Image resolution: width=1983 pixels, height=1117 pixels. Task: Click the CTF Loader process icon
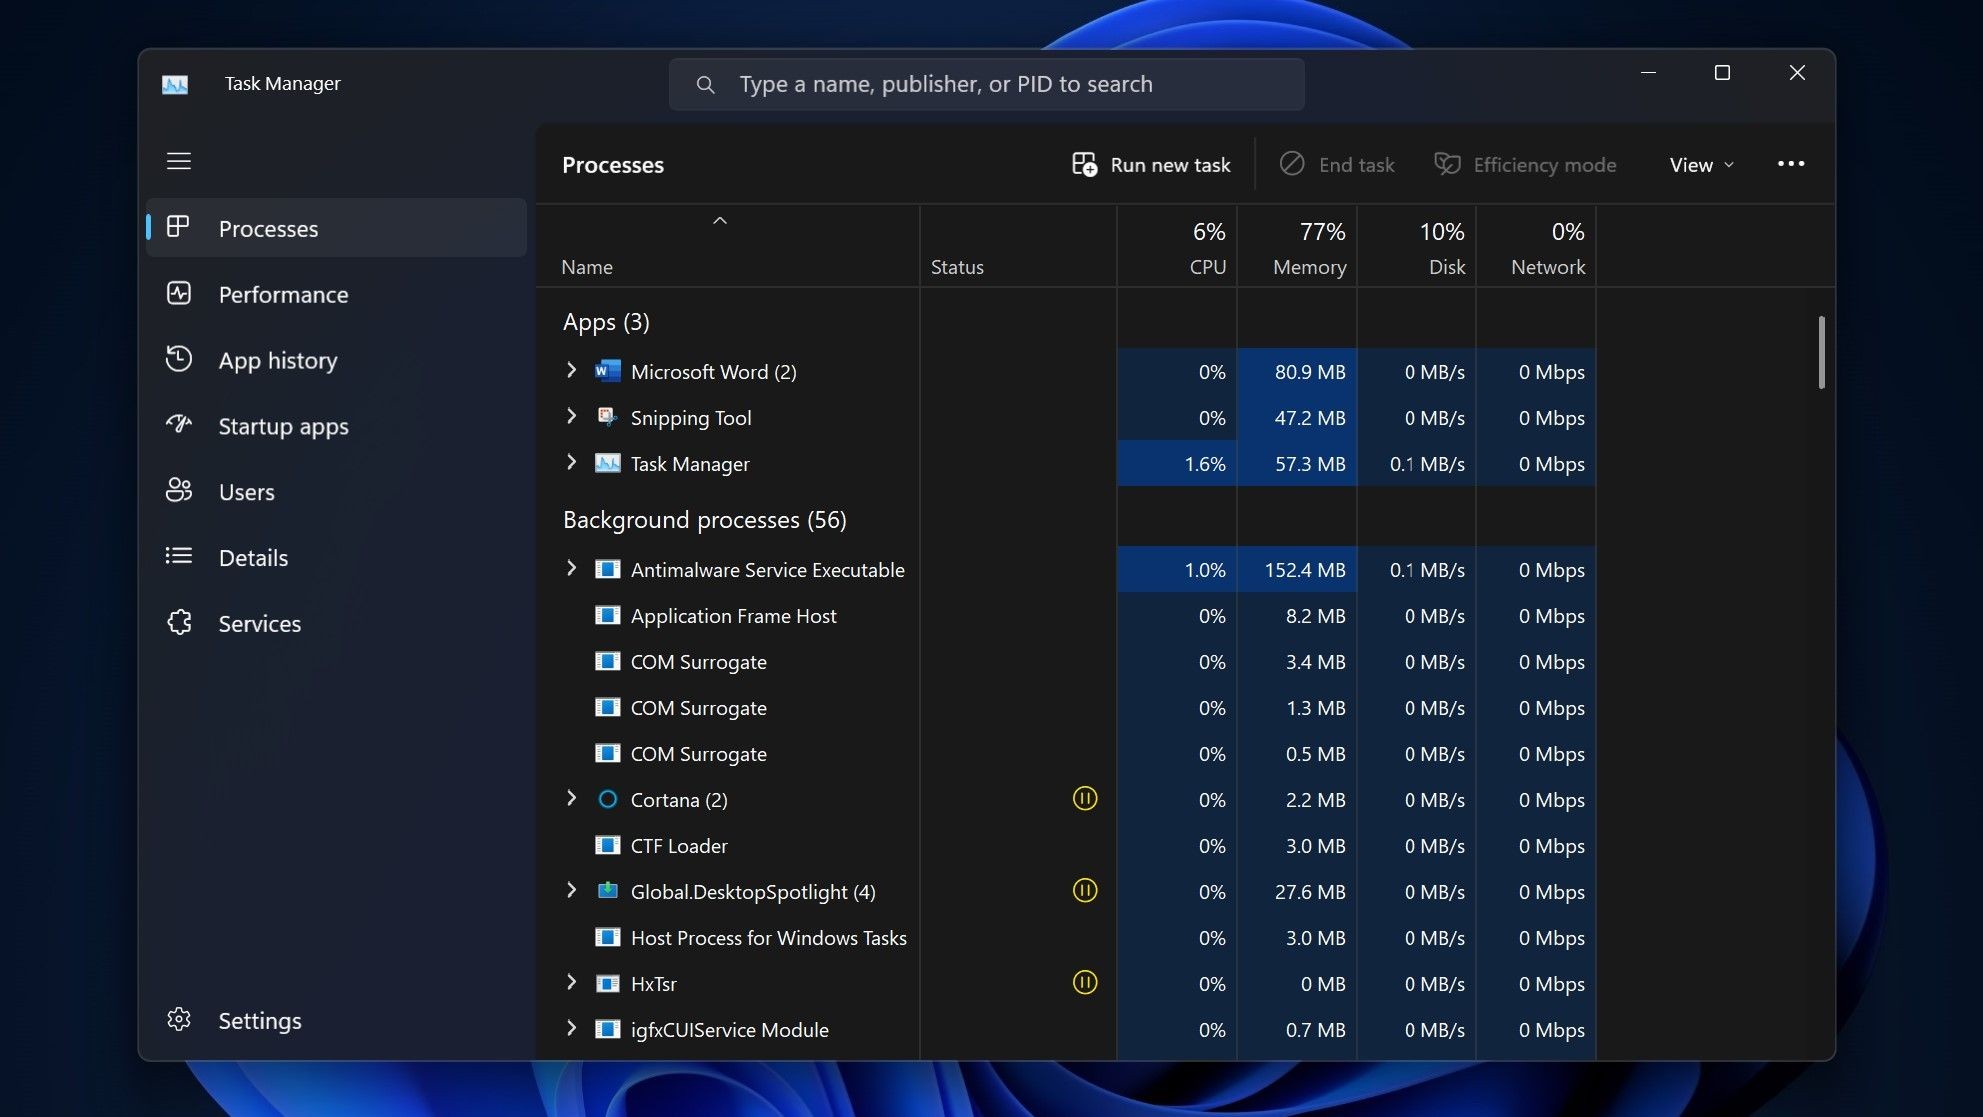tap(607, 845)
